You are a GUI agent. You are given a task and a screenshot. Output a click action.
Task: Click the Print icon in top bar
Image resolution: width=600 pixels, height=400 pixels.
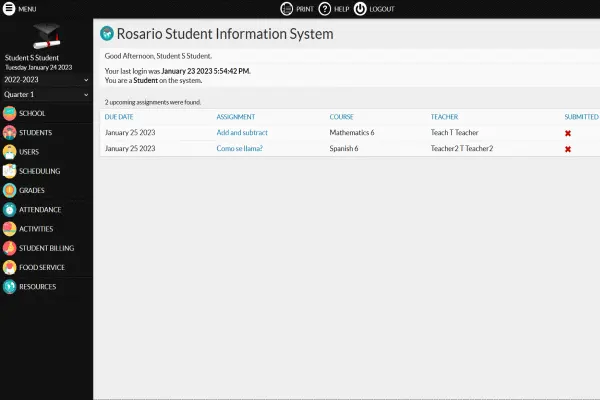tap(287, 8)
